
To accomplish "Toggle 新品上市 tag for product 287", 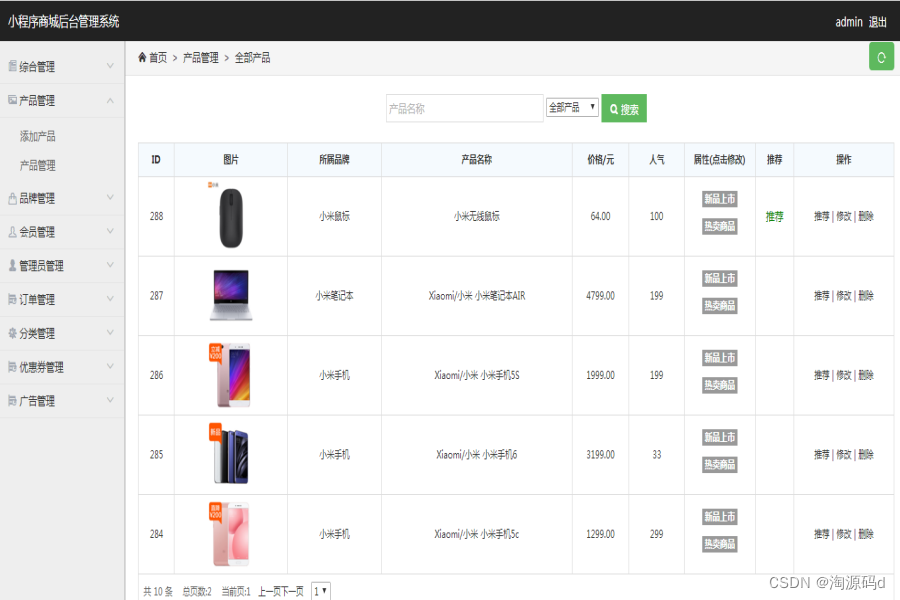I will (x=720, y=278).
